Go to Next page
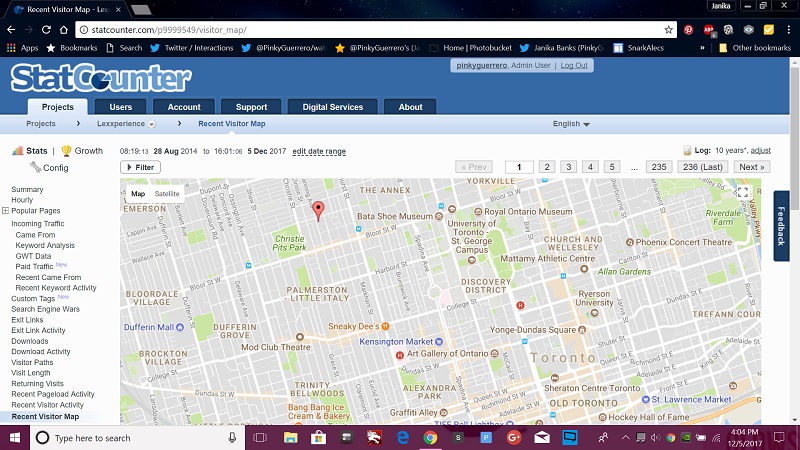Image resolution: width=800 pixels, height=450 pixels. point(752,167)
